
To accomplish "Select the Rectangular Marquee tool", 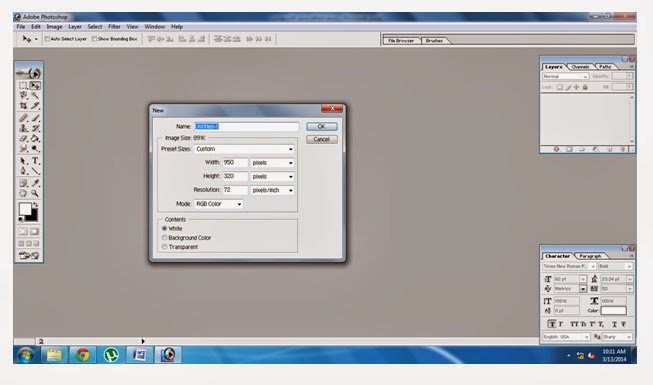I will 23,85.
